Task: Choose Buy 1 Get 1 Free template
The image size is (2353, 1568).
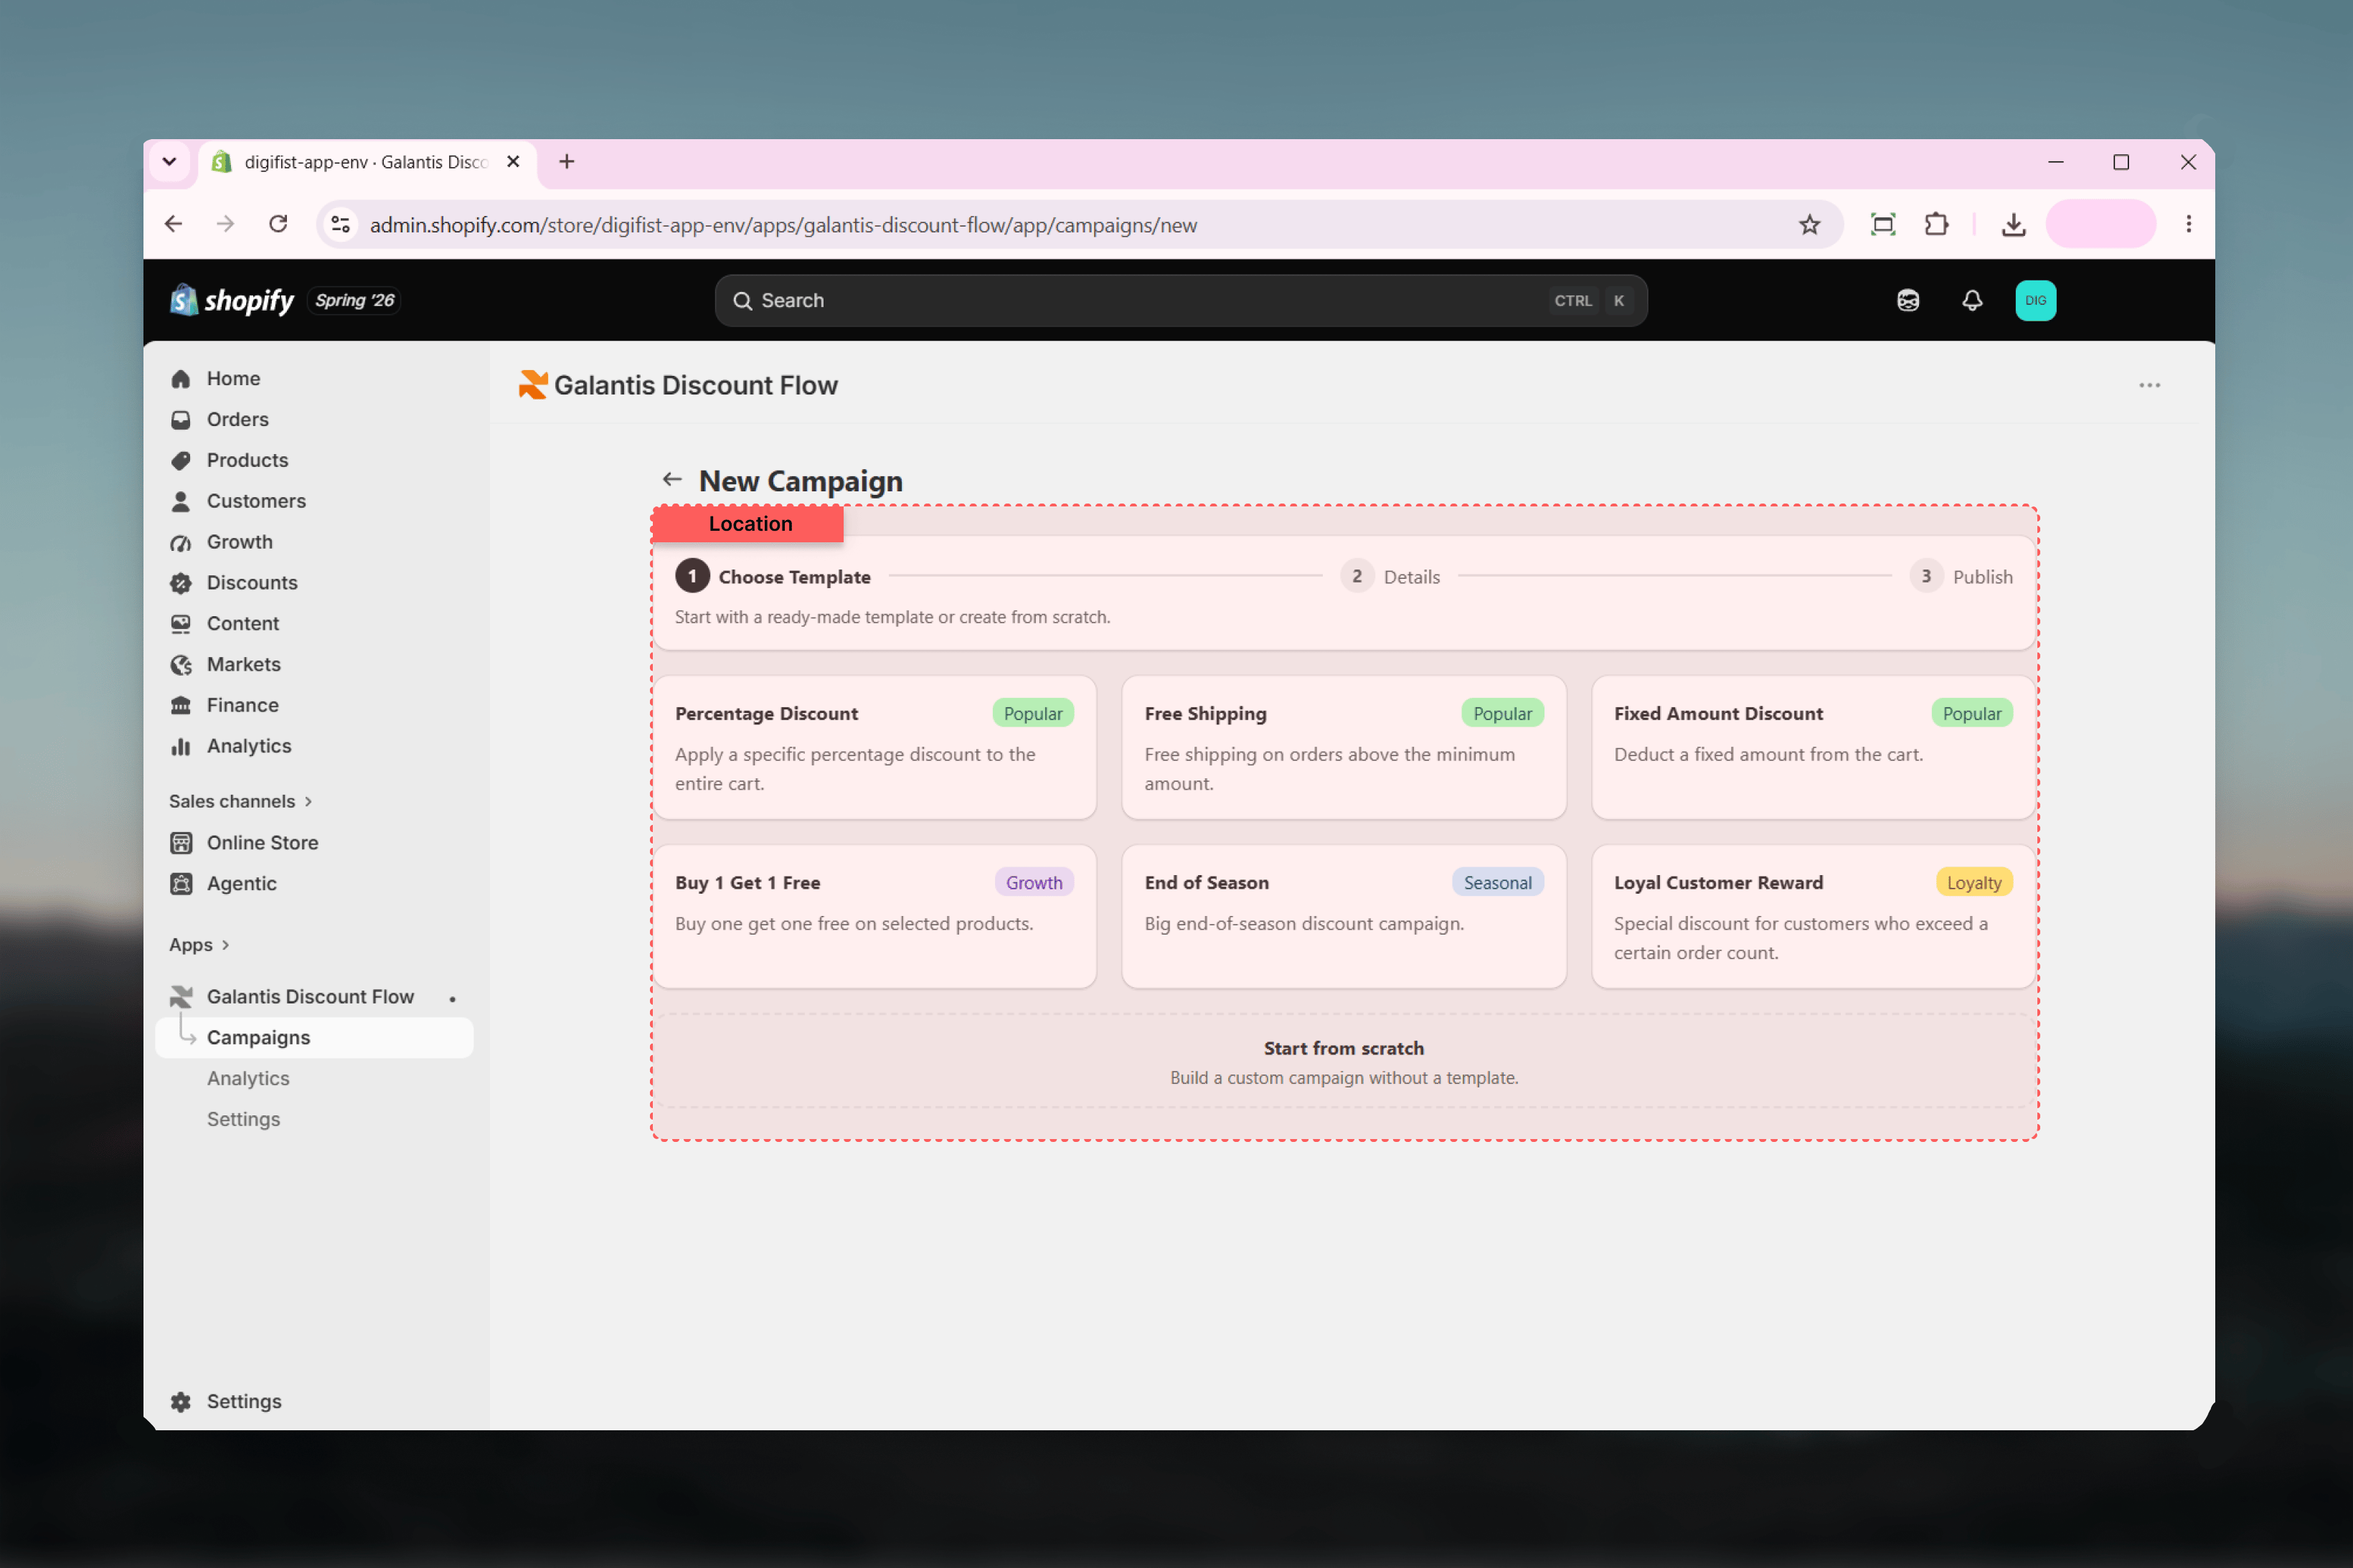Action: click(x=875, y=917)
